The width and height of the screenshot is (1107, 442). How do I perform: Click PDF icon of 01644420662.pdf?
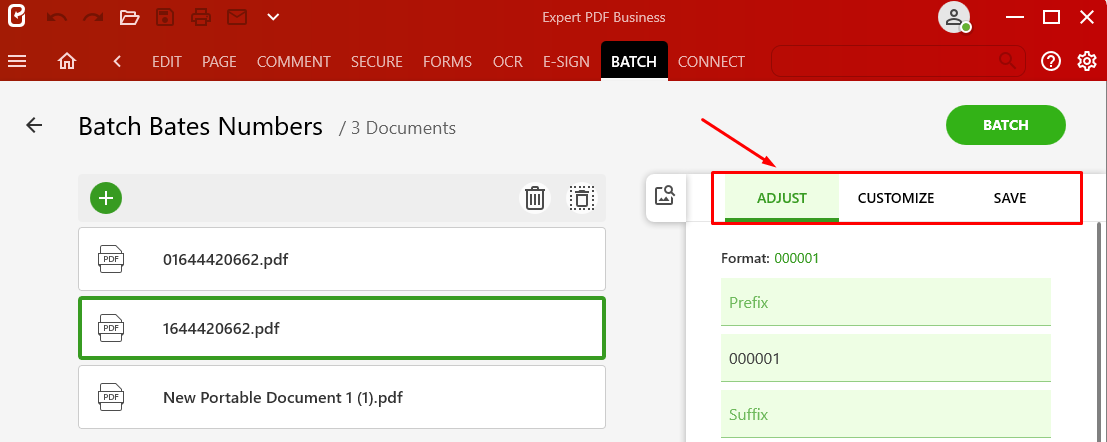coord(111,259)
